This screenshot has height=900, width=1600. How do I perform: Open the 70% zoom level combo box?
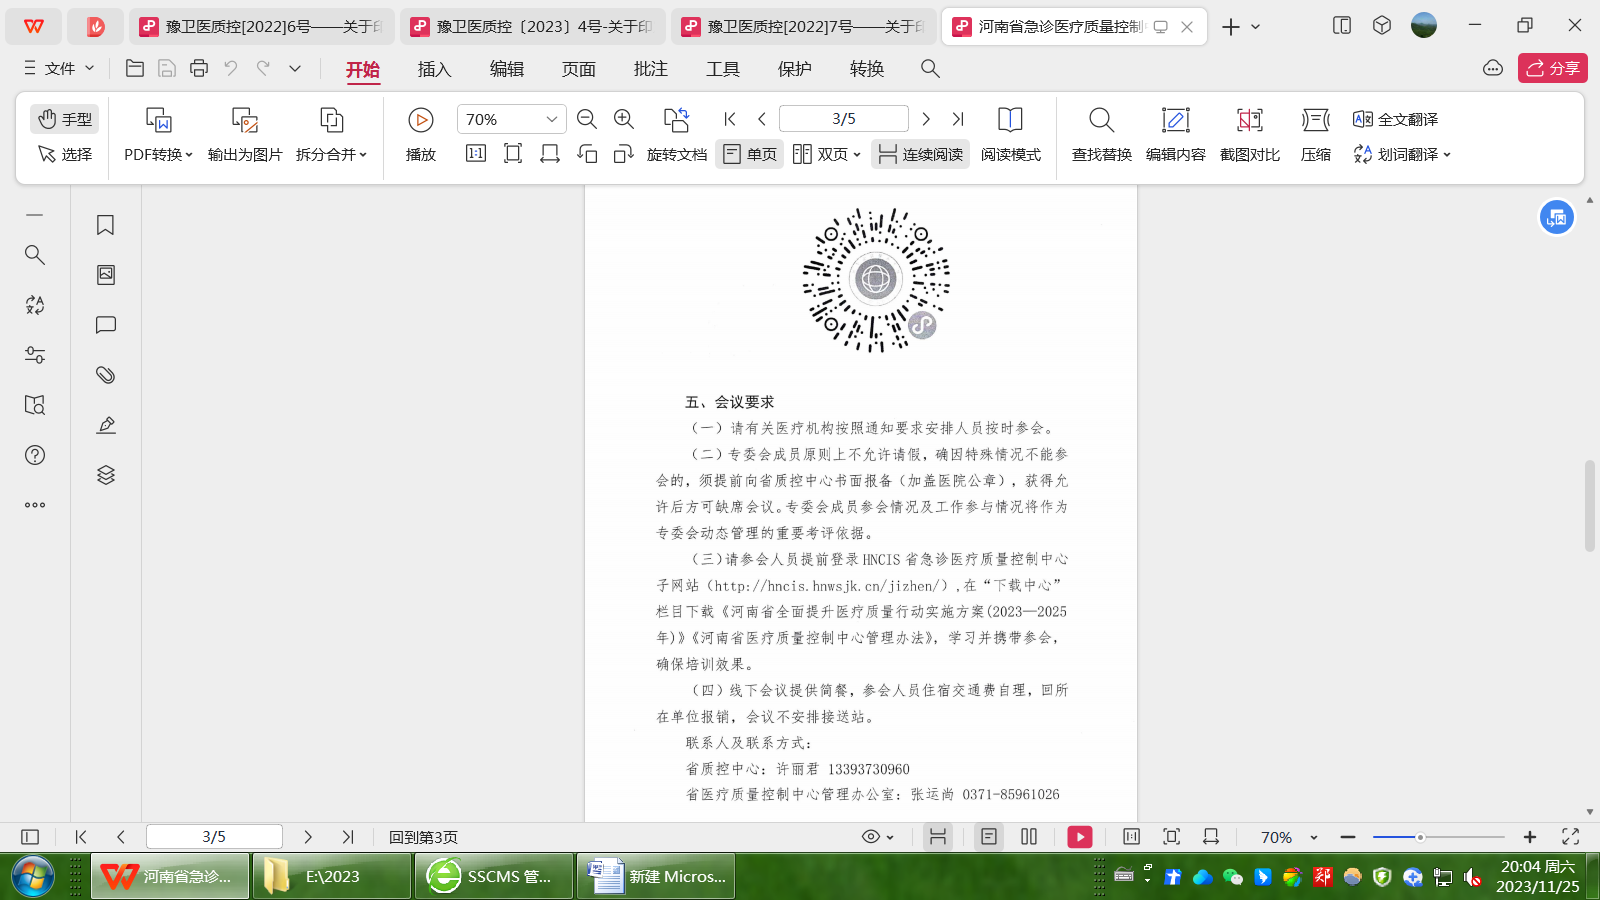click(x=511, y=119)
